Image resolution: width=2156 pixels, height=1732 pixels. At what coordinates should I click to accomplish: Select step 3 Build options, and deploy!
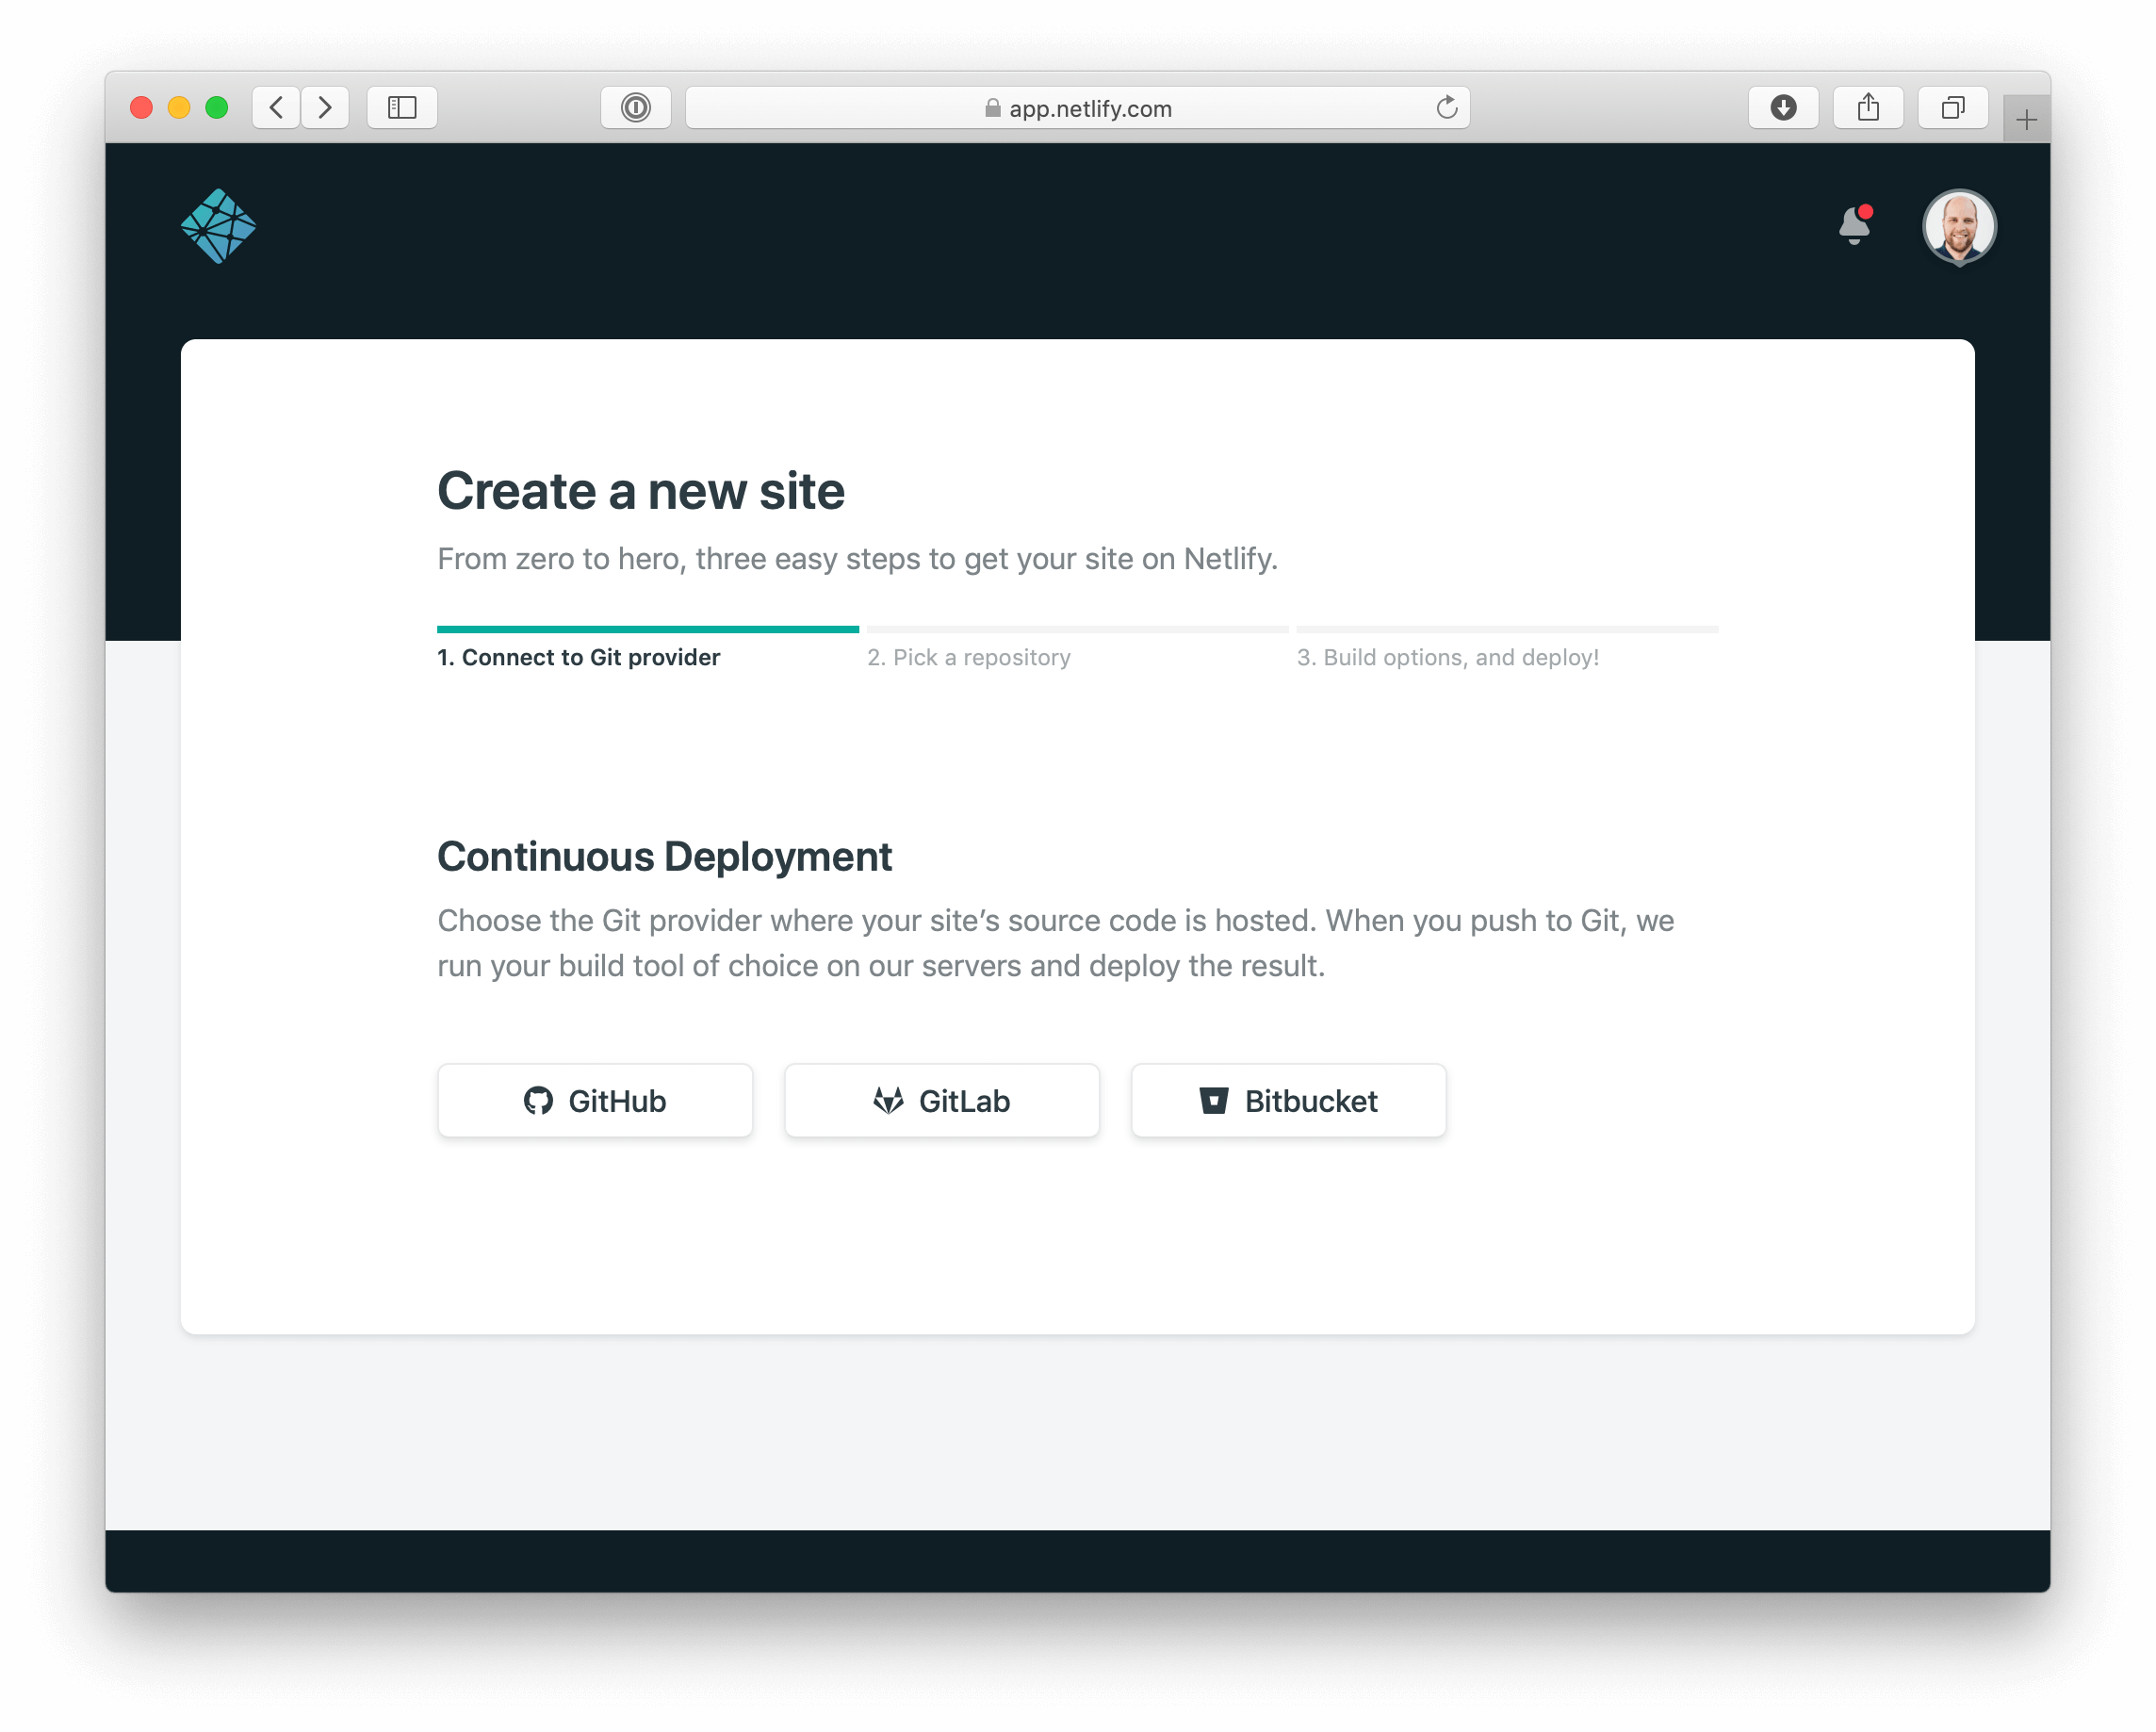(1507, 649)
